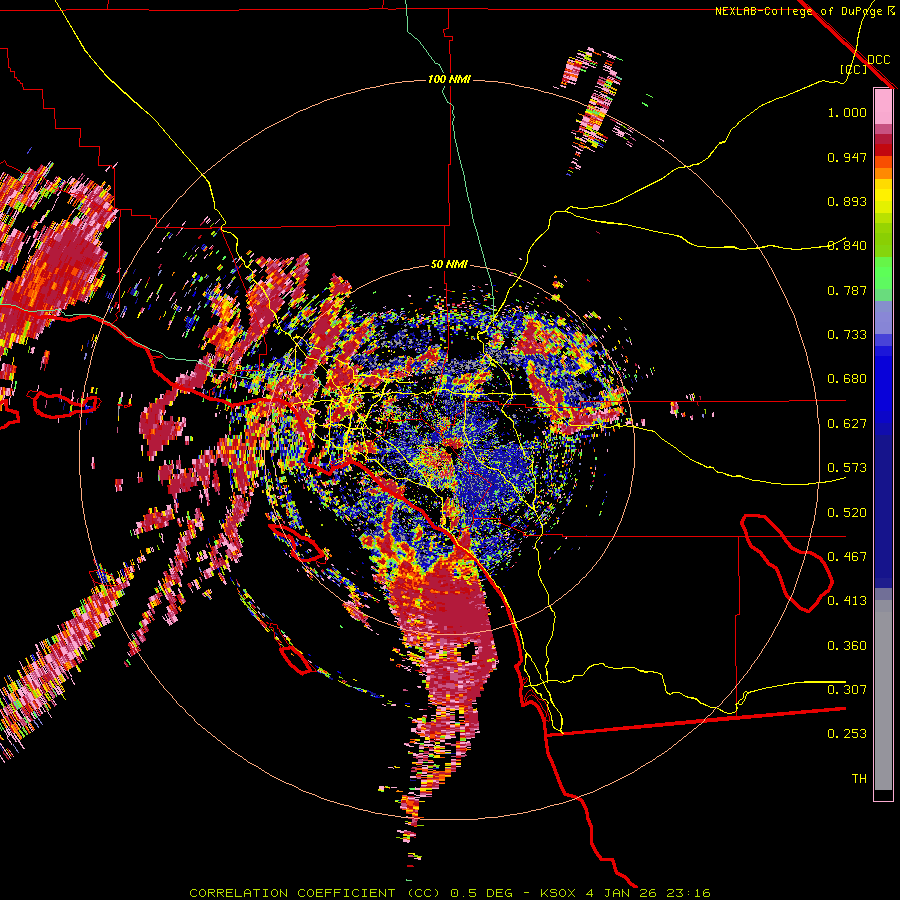Select the 0.680 scale value
The width and height of the screenshot is (900, 900).
pos(847,379)
